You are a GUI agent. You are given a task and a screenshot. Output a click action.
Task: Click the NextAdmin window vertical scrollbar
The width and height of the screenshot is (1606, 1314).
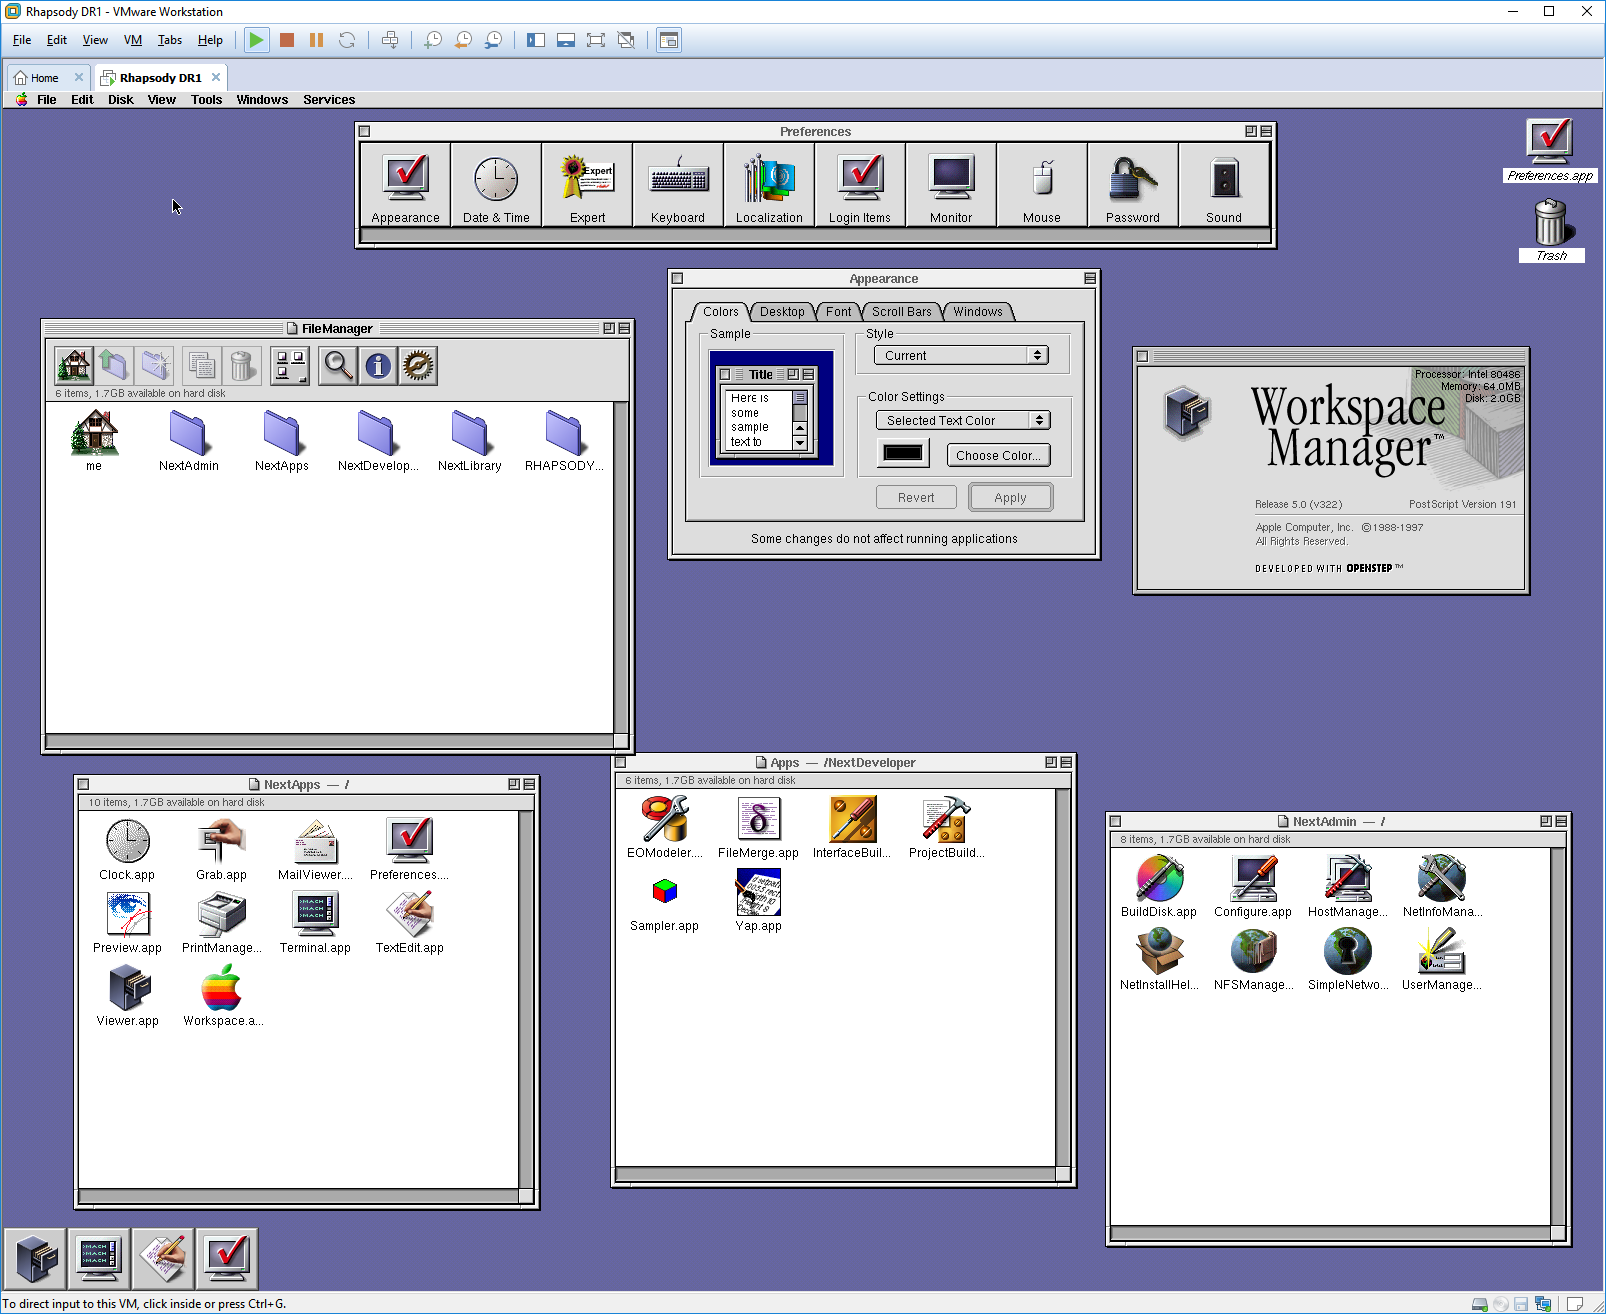click(x=1558, y=1038)
